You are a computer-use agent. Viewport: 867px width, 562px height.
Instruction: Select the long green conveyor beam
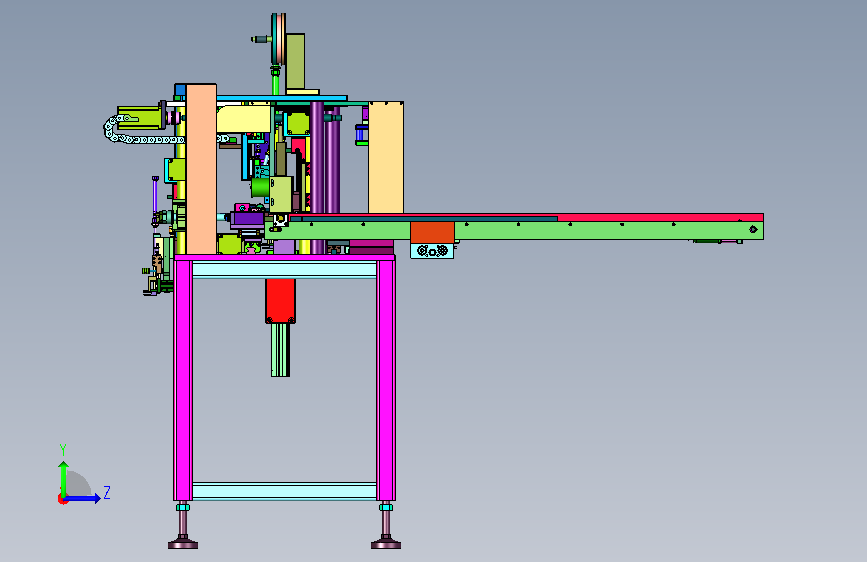pyautogui.click(x=514, y=231)
